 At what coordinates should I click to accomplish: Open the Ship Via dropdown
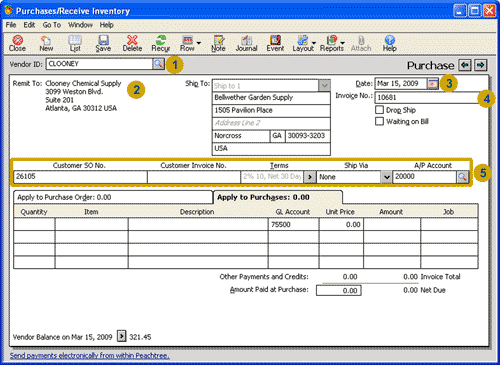point(386,177)
